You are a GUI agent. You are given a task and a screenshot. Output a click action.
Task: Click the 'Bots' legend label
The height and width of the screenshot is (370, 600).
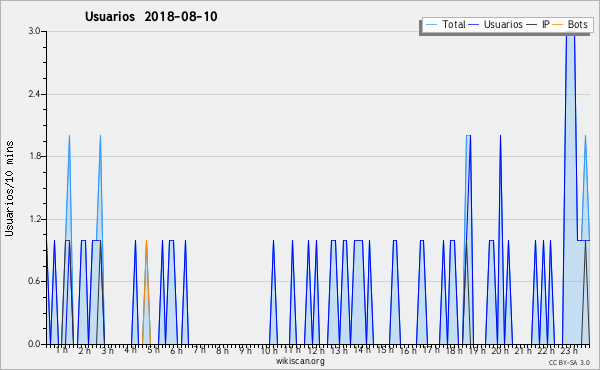click(x=577, y=24)
